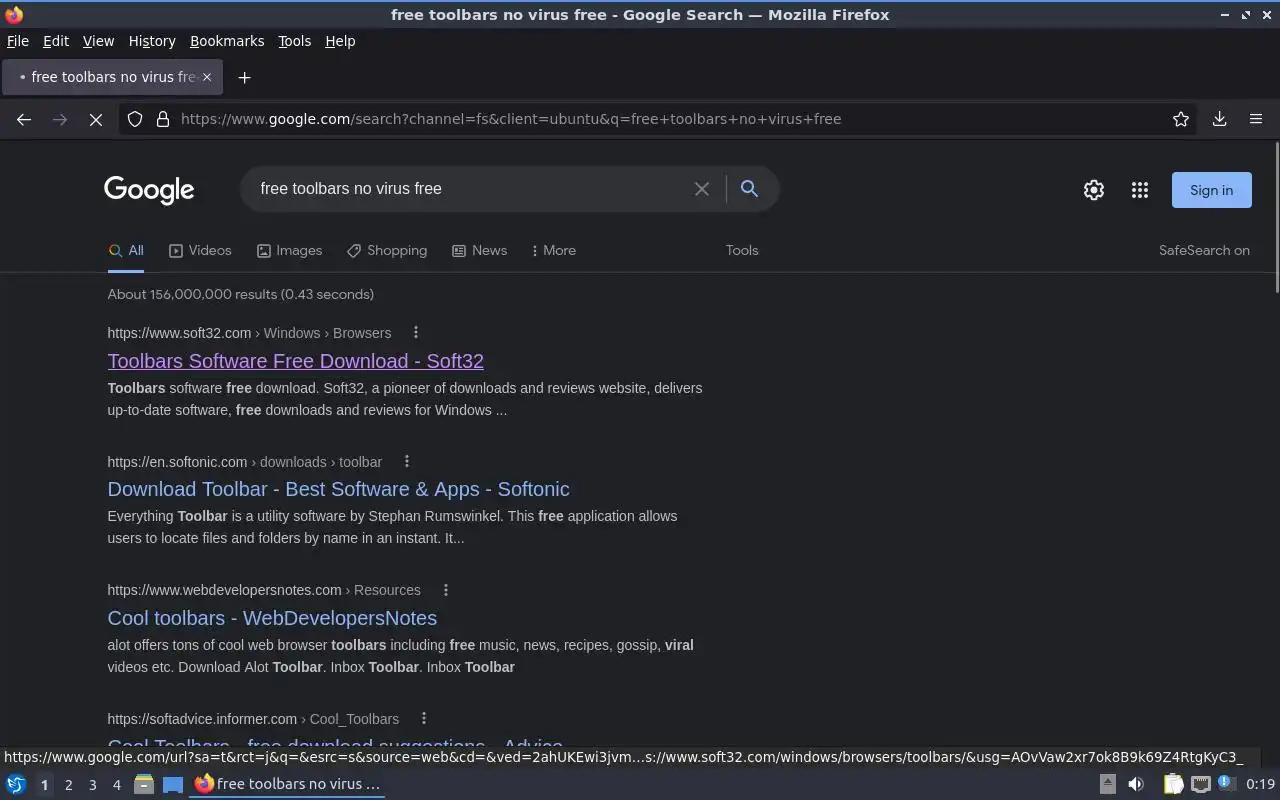Open options for the Softonic result

pos(407,462)
